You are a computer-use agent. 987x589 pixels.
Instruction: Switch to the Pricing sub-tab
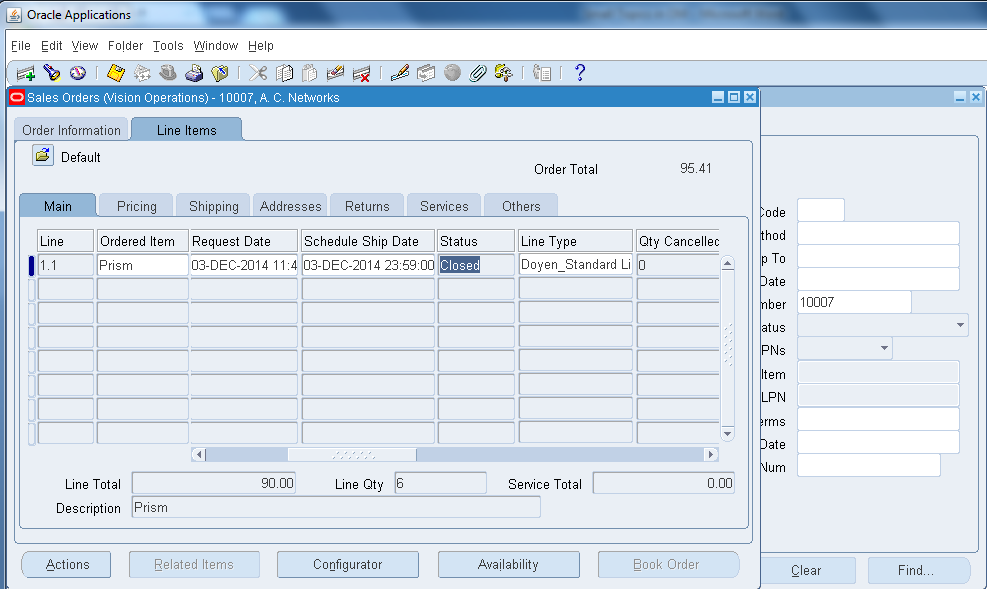[137, 206]
